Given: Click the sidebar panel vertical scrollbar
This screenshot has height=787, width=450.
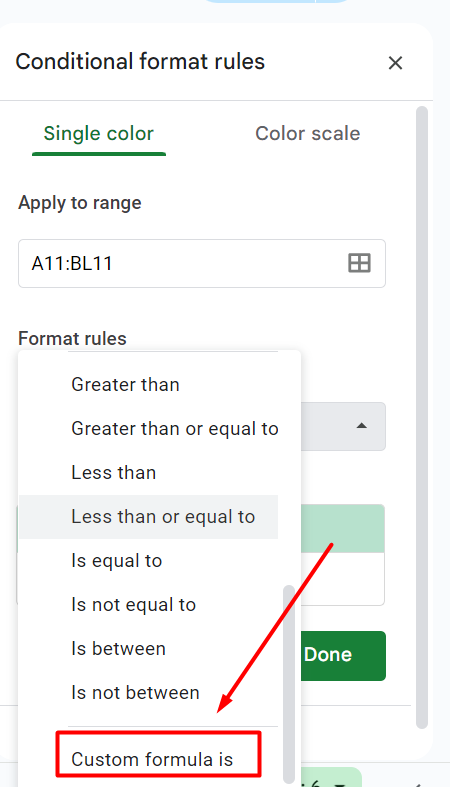Looking at the screenshot, I should pos(422,417).
